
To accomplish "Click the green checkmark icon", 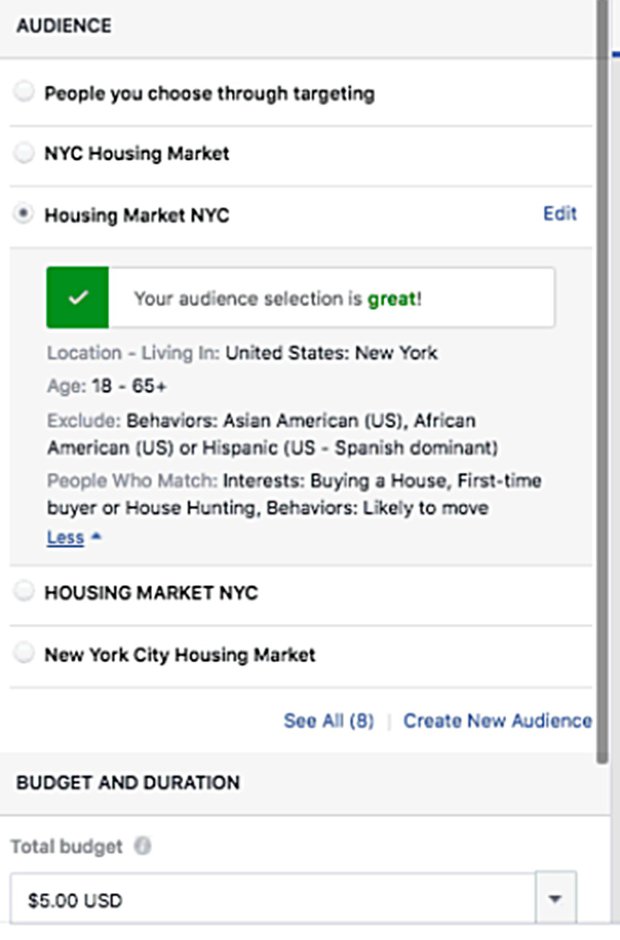I will (x=77, y=298).
